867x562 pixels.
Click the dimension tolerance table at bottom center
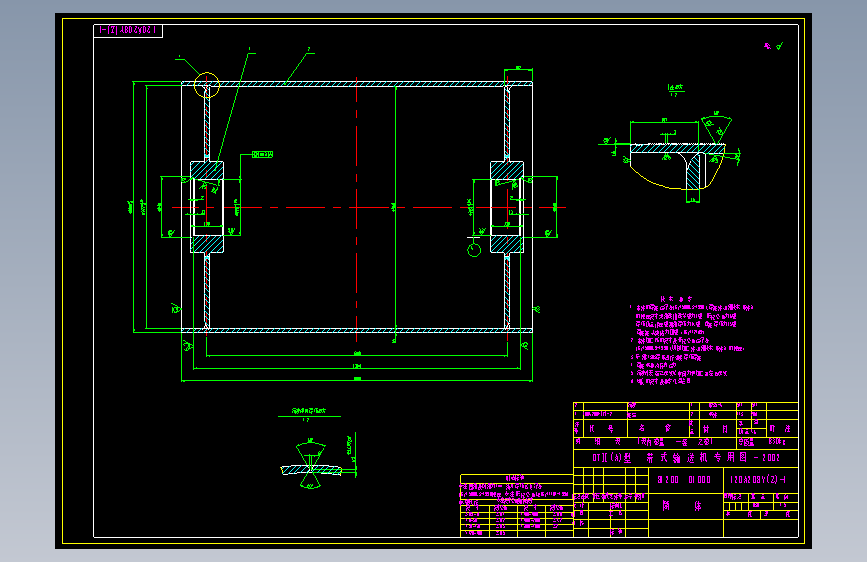pos(516,506)
